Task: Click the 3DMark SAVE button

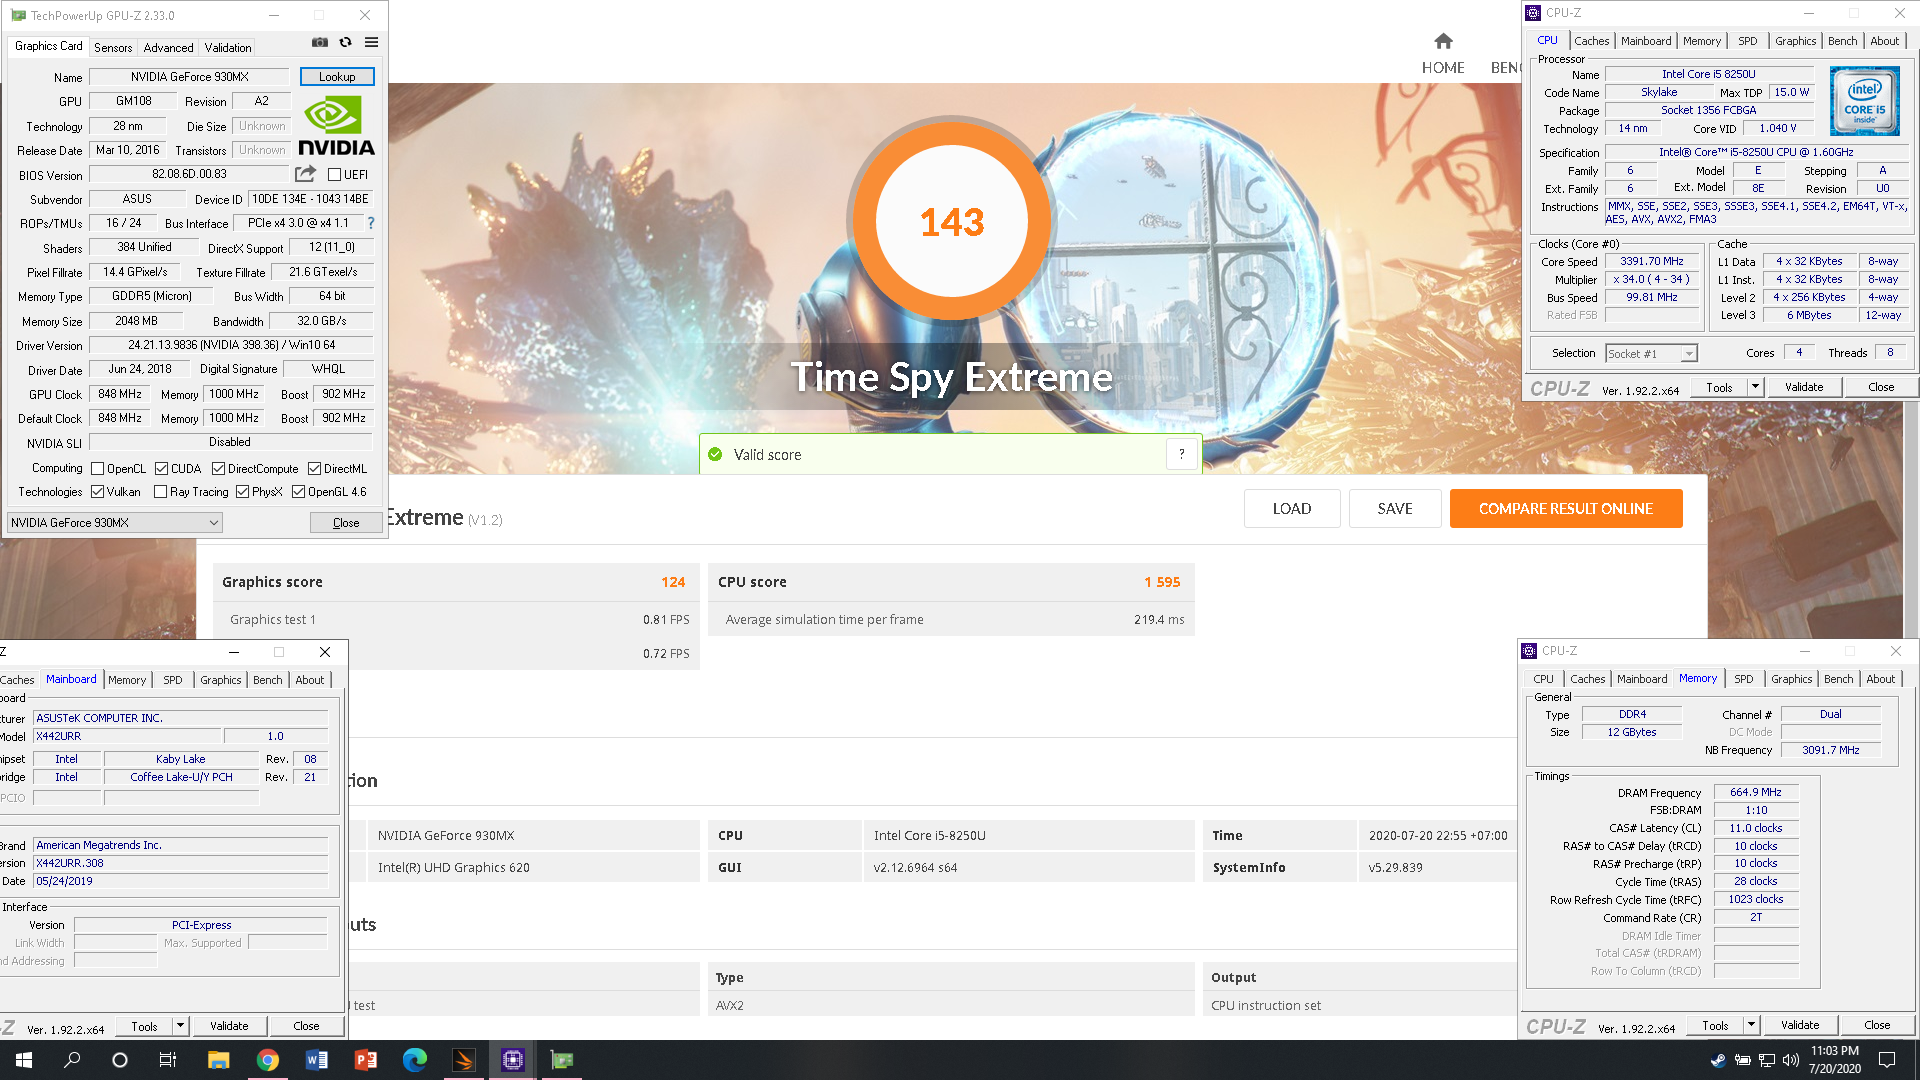Action: (1395, 509)
